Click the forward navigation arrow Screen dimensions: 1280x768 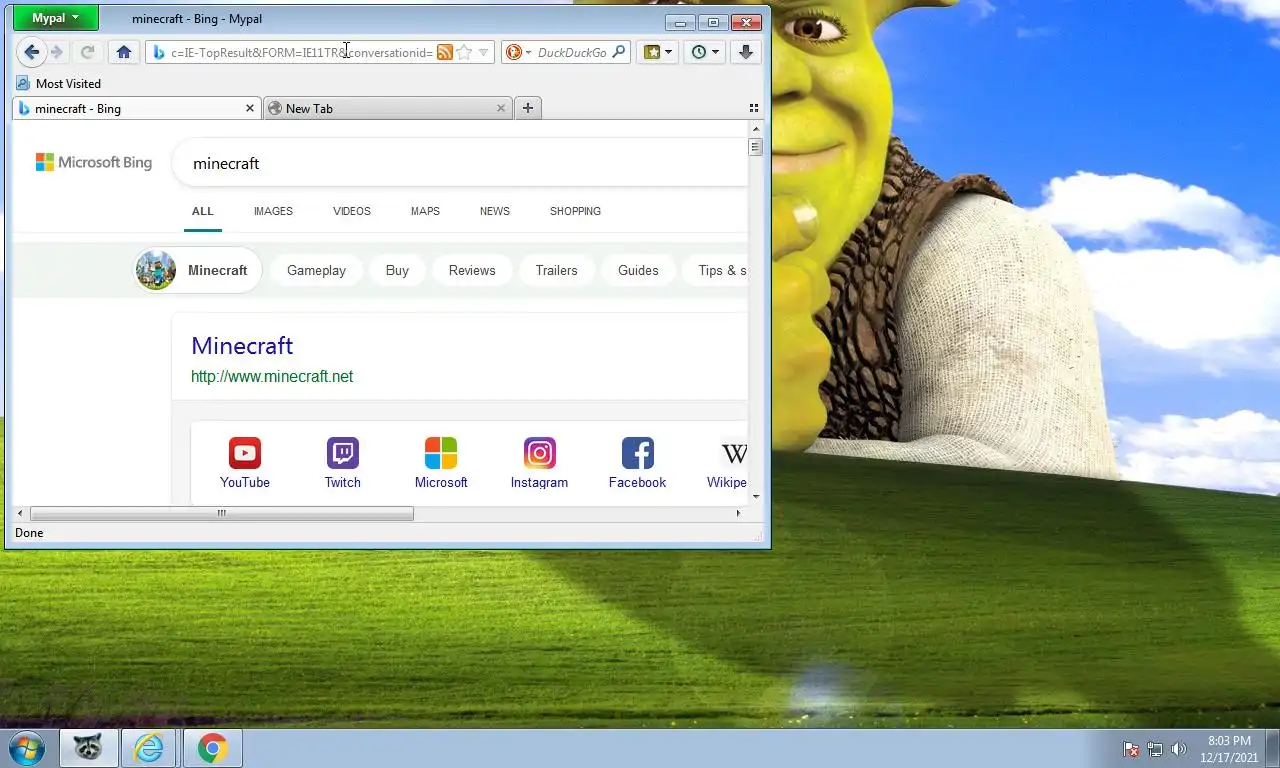pyautogui.click(x=58, y=52)
